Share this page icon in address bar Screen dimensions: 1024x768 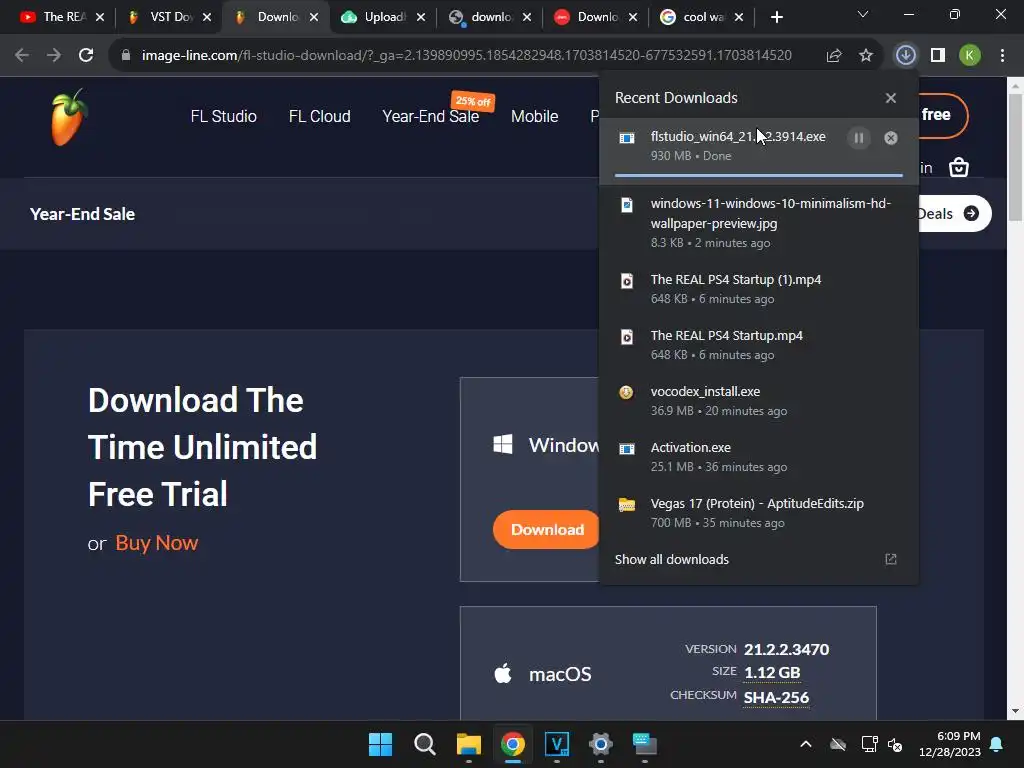(x=833, y=55)
